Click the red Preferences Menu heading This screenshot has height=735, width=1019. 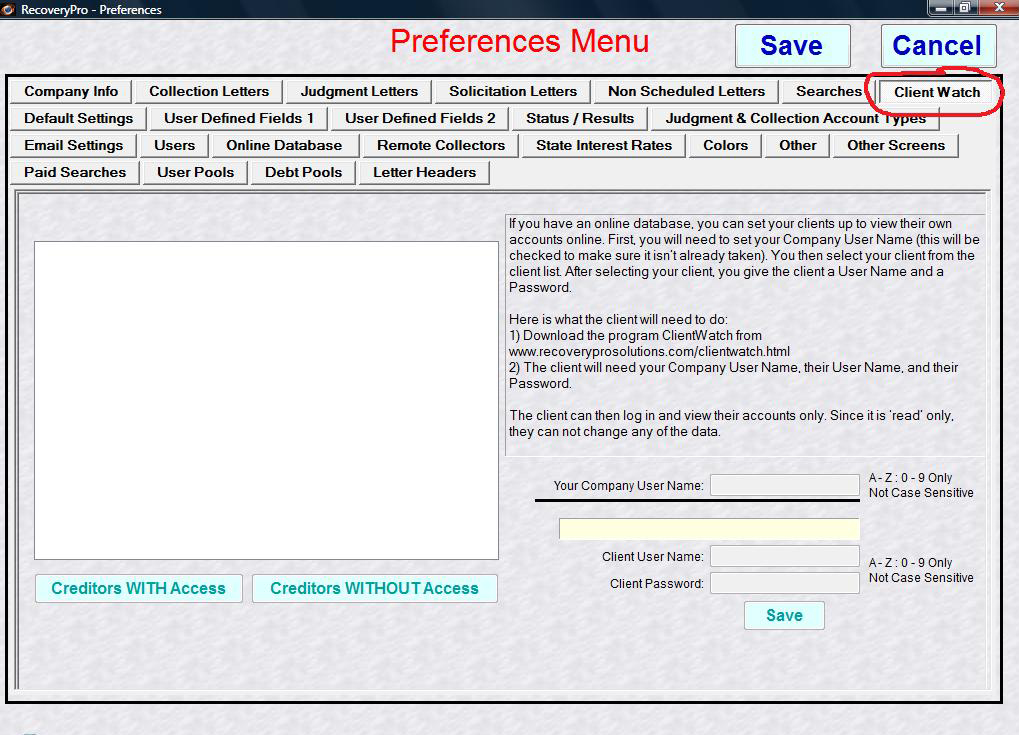pyautogui.click(x=520, y=42)
